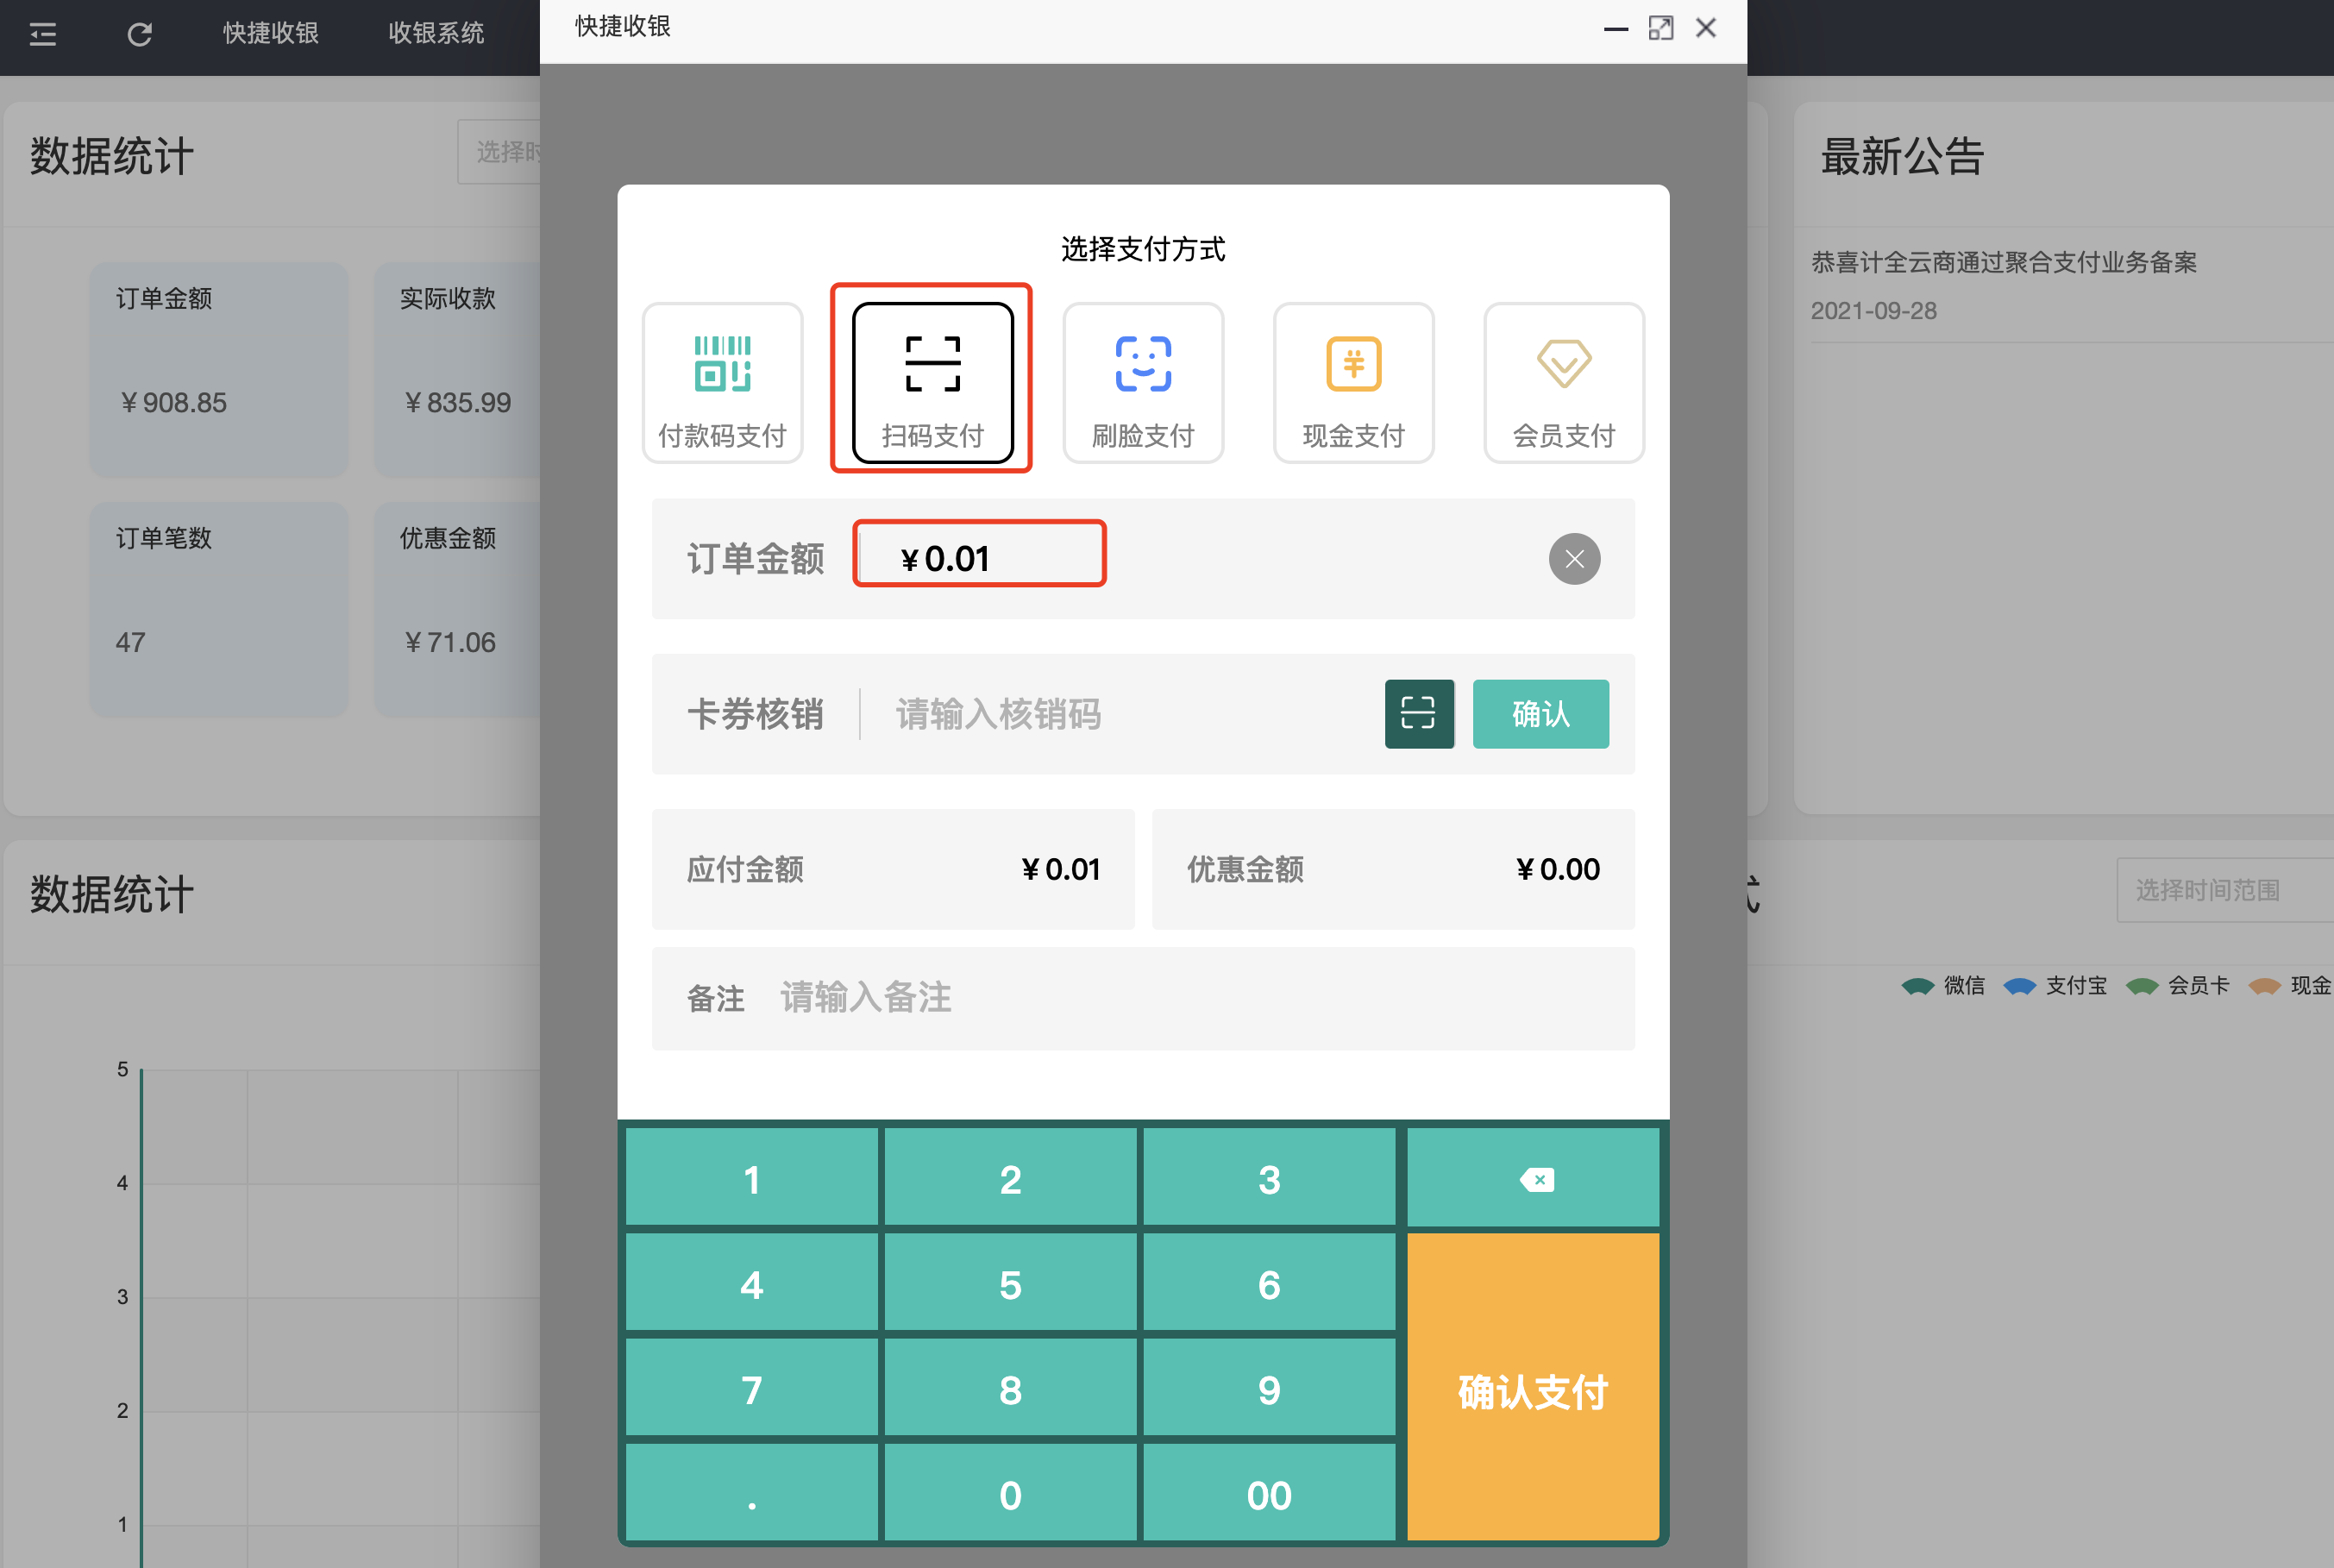This screenshot has width=2334, height=1568.
Task: Select 会员支付 member payment option
Action: [1564, 383]
